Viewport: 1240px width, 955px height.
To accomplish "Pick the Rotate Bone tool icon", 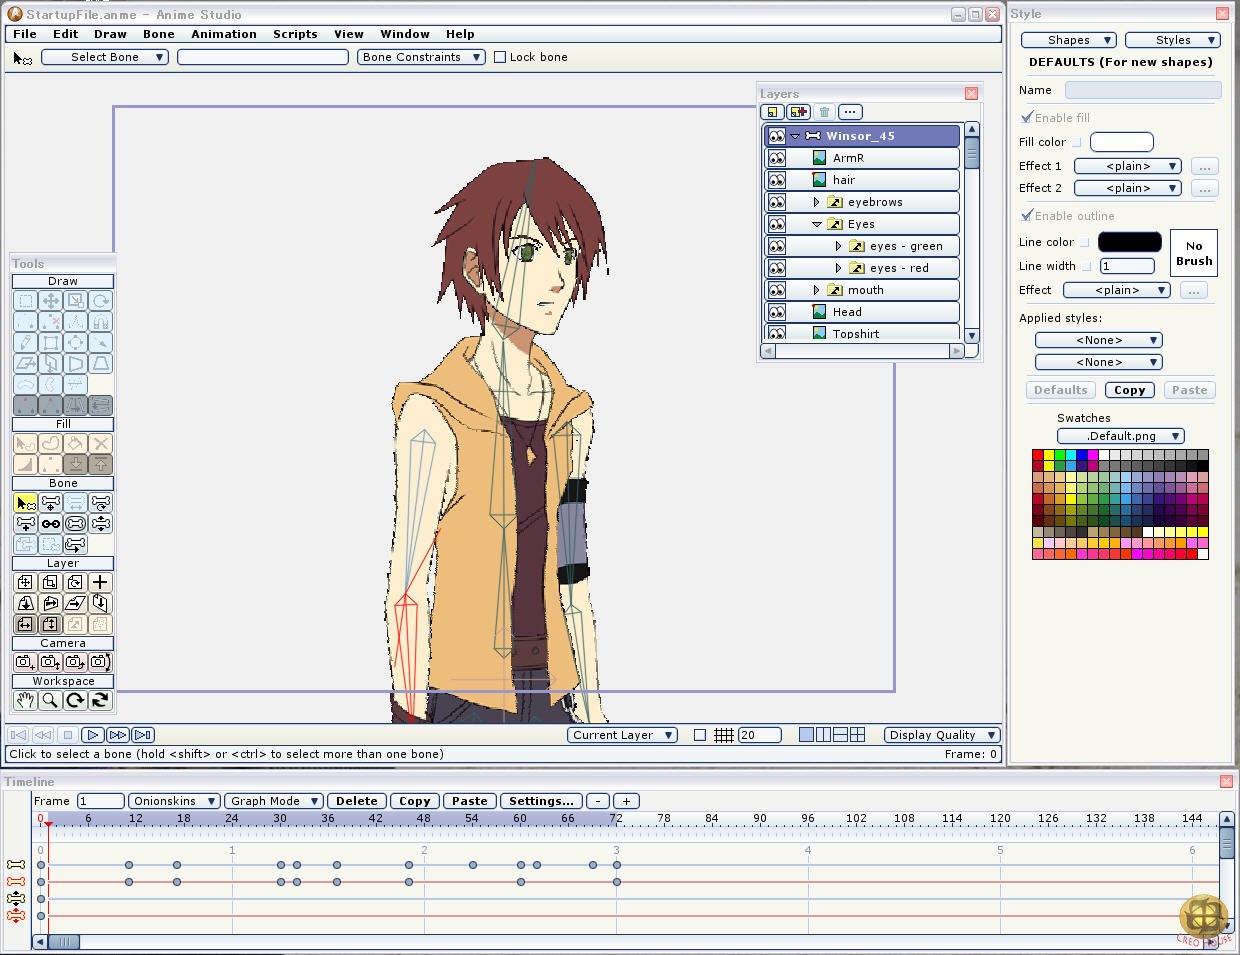I will coord(100,503).
